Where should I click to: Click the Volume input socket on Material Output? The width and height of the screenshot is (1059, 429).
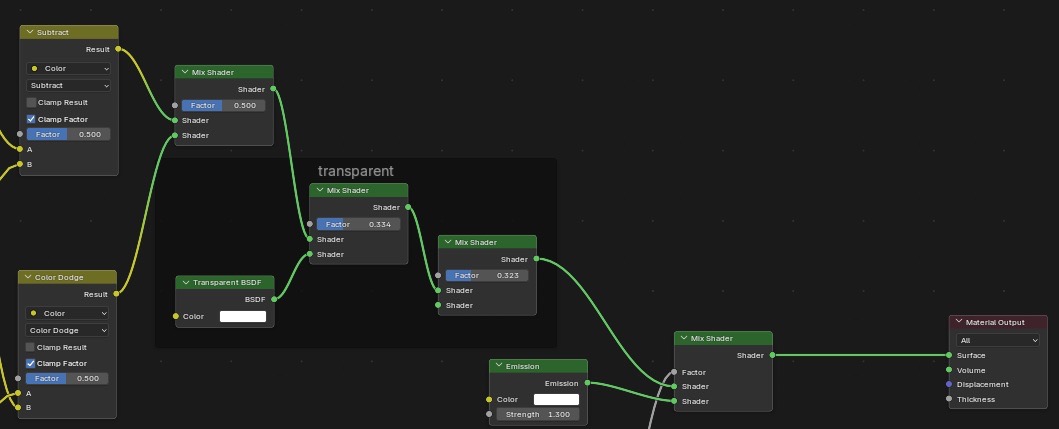pyautogui.click(x=949, y=370)
